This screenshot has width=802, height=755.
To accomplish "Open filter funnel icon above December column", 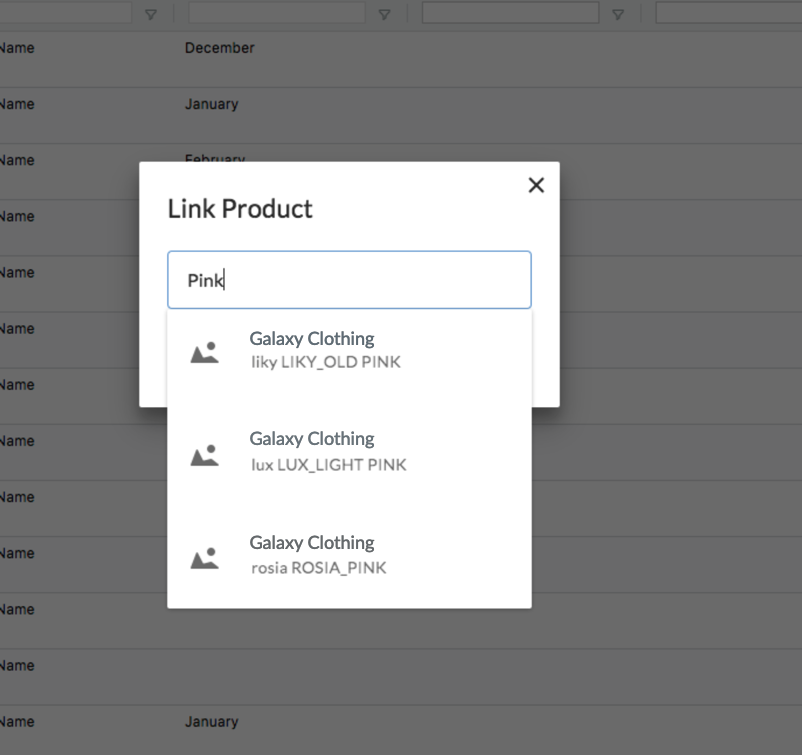I will click(384, 14).
